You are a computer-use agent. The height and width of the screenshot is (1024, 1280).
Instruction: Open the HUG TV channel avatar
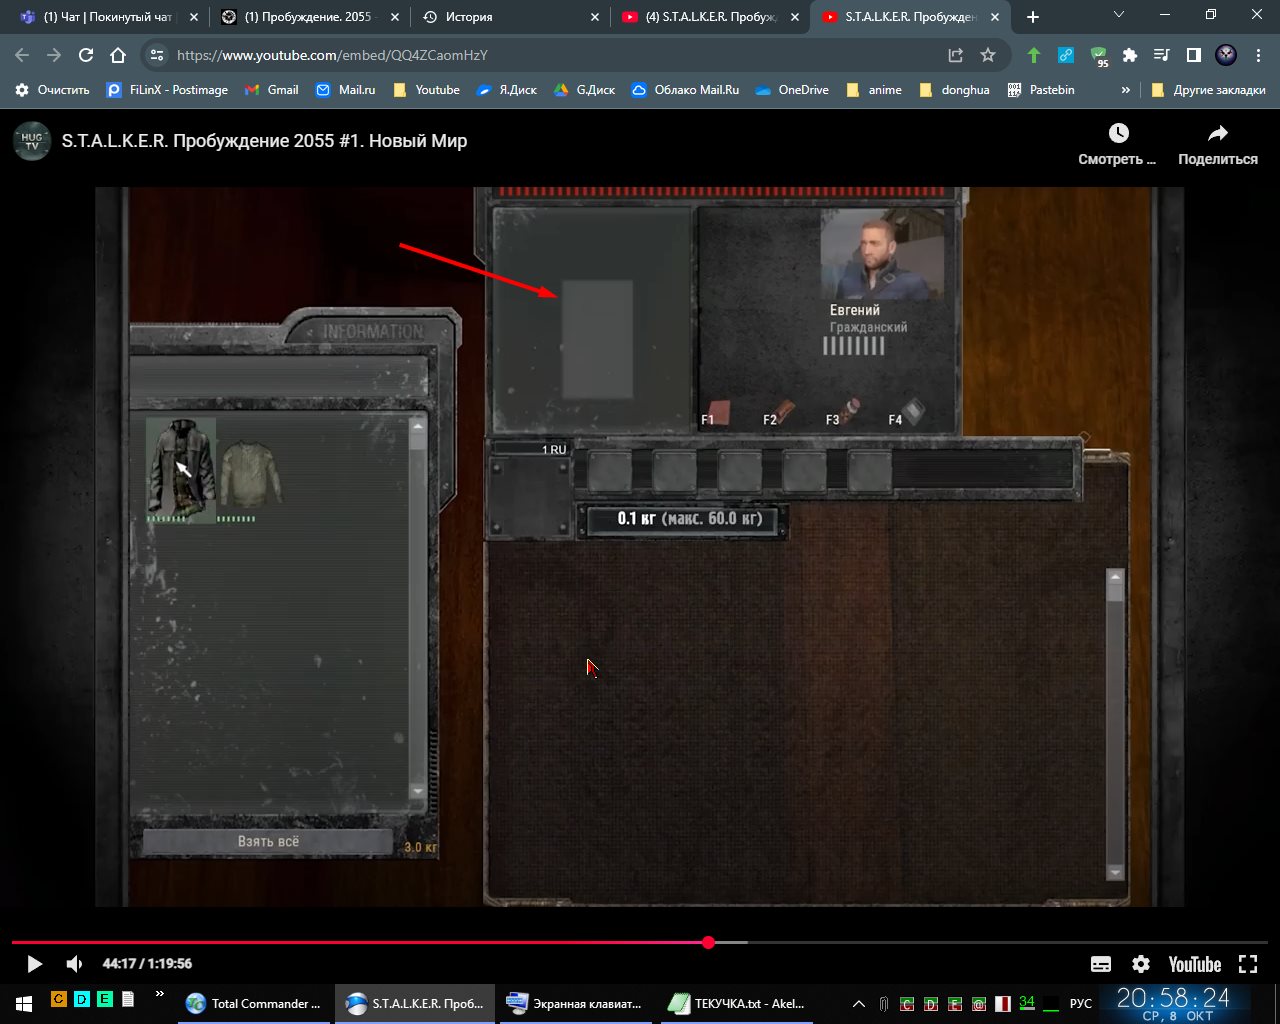[32, 141]
